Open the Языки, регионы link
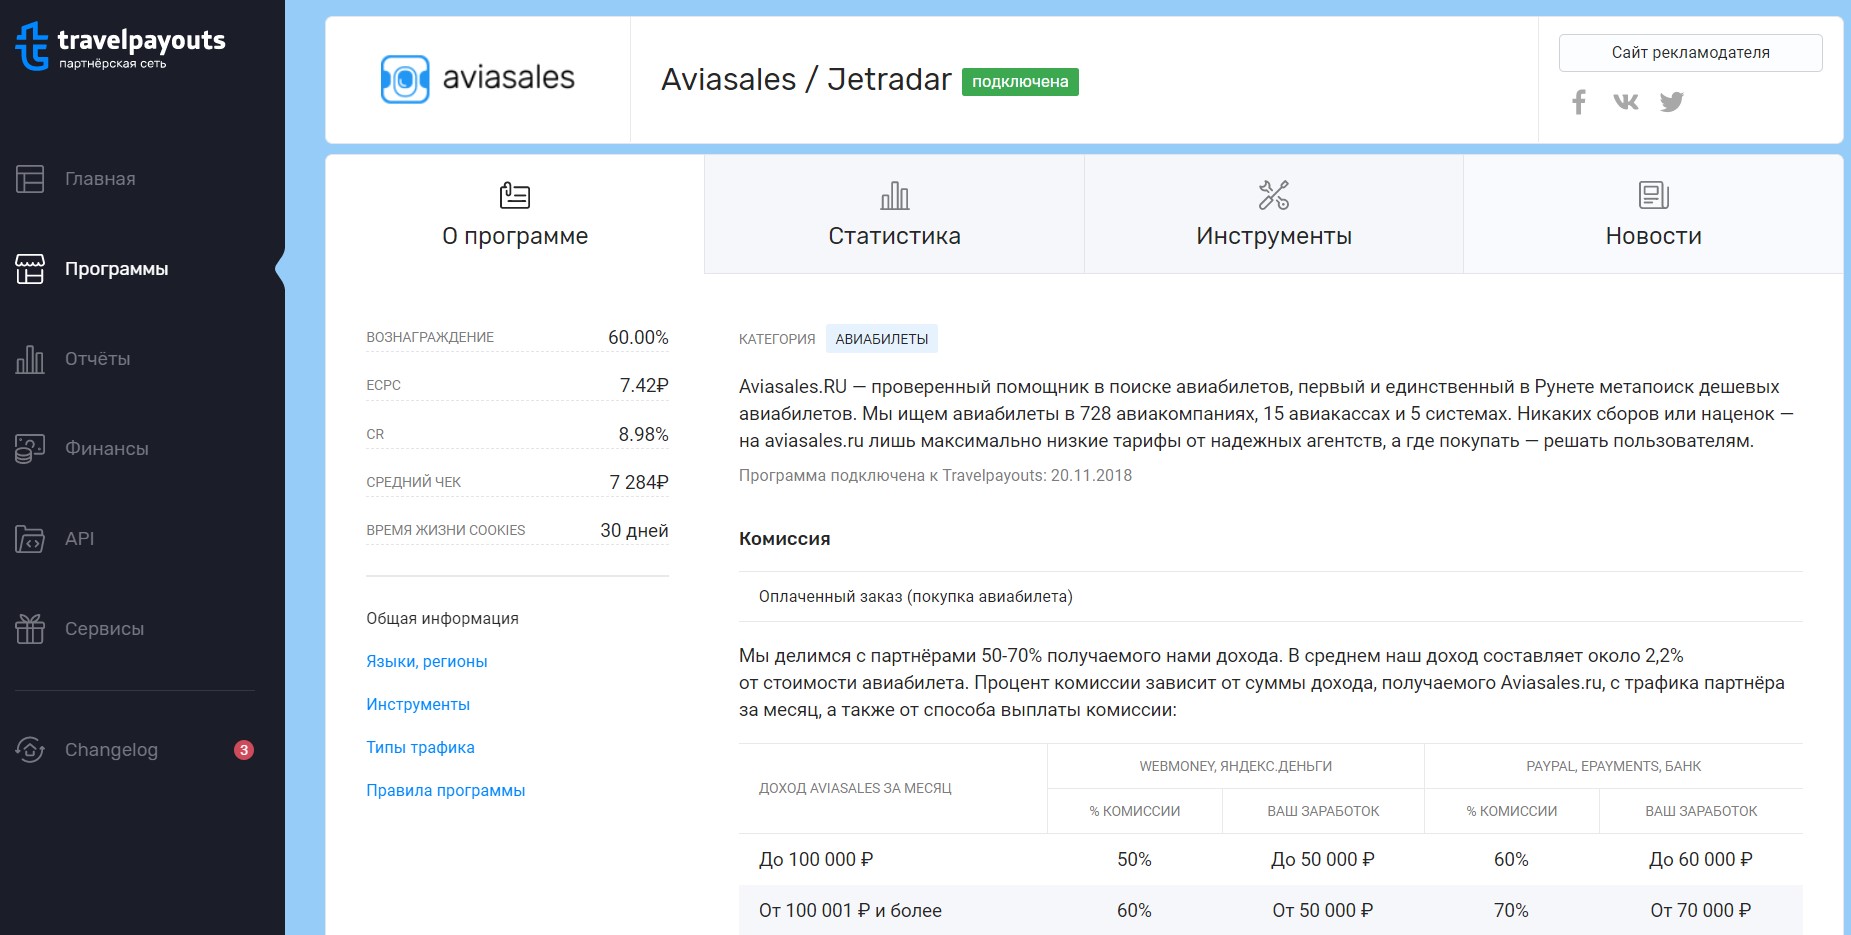This screenshot has width=1851, height=935. click(426, 662)
